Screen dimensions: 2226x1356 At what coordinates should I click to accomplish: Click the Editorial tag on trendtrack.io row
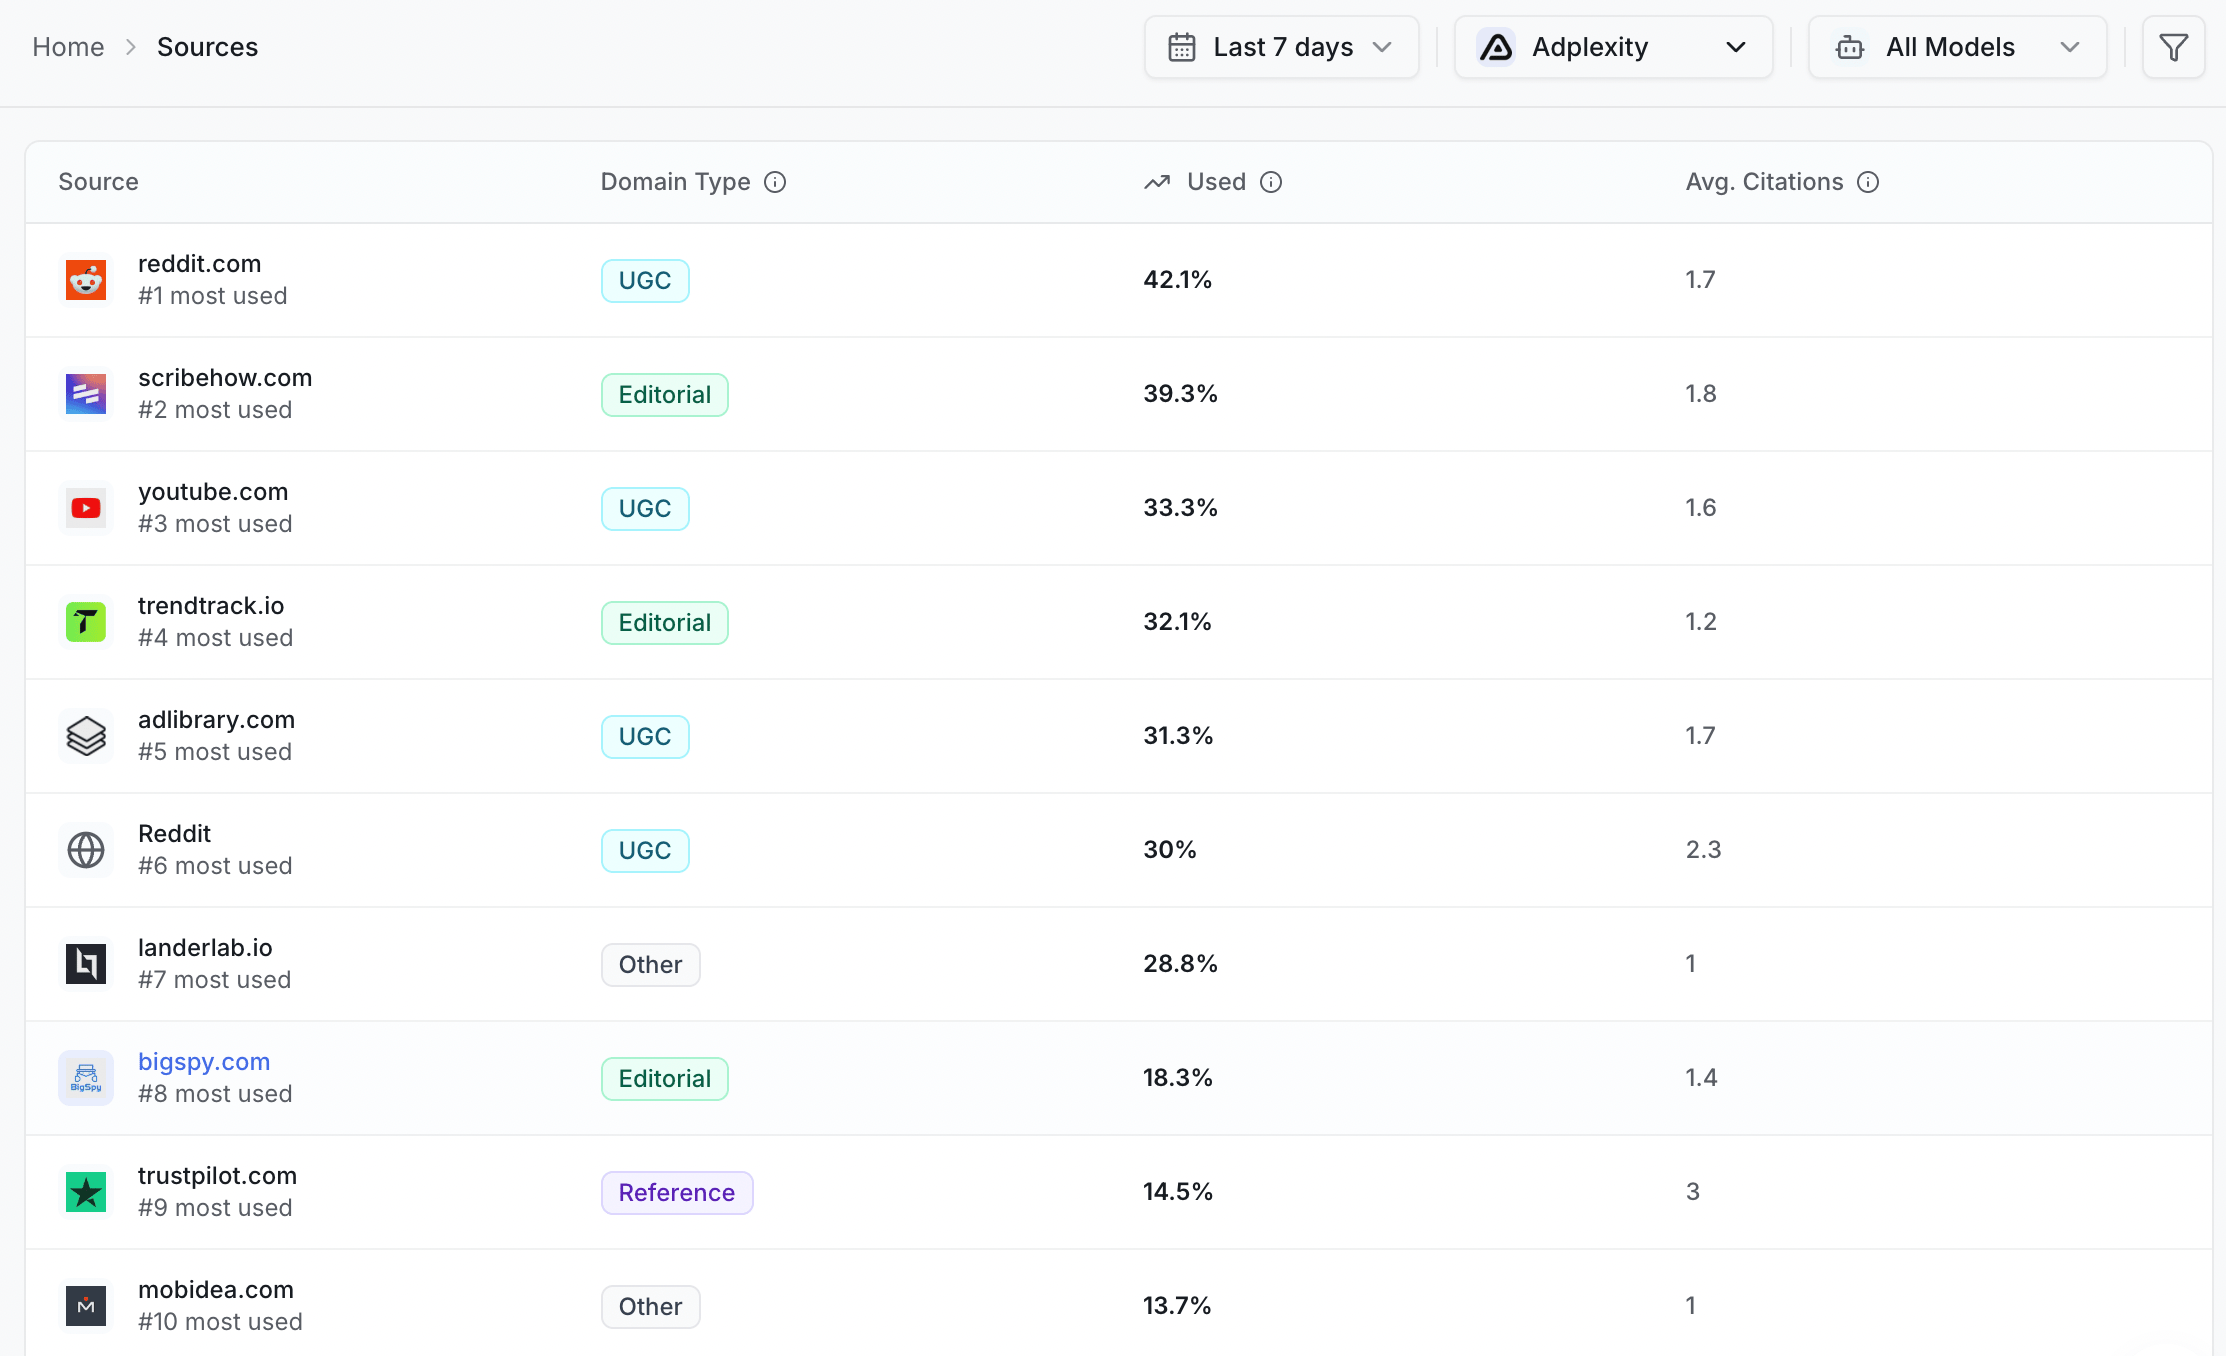[665, 623]
